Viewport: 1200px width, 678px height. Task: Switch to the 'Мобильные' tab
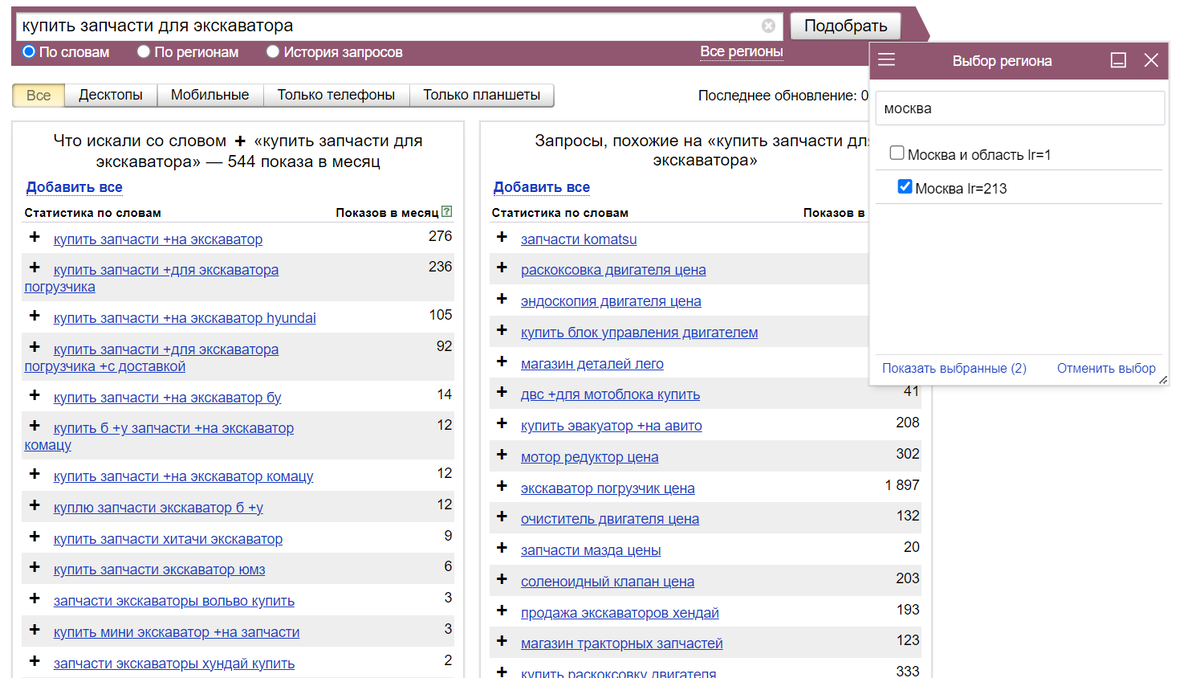[x=210, y=95]
